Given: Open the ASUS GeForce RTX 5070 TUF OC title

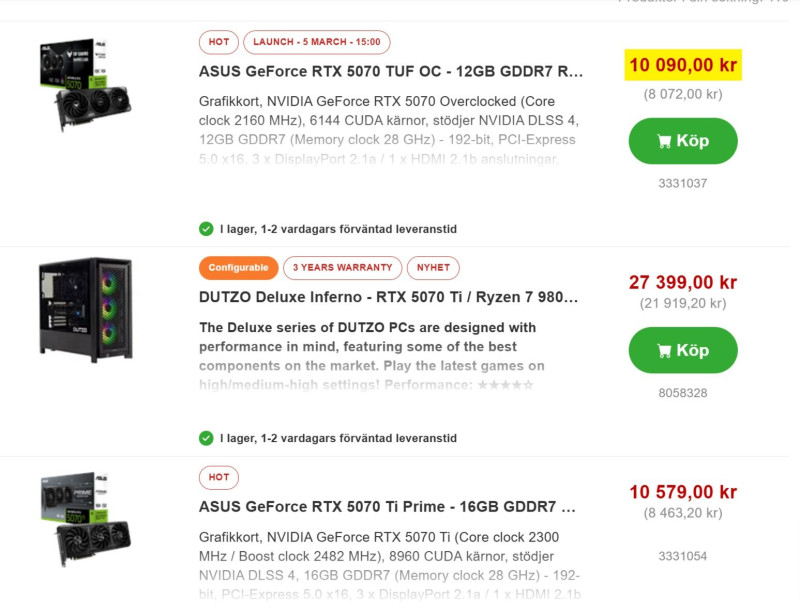Looking at the screenshot, I should (x=391, y=72).
